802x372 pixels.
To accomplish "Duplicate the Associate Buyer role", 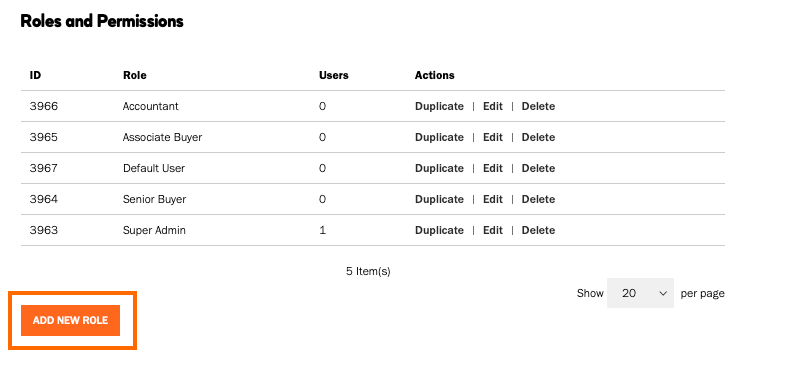I will click(439, 137).
